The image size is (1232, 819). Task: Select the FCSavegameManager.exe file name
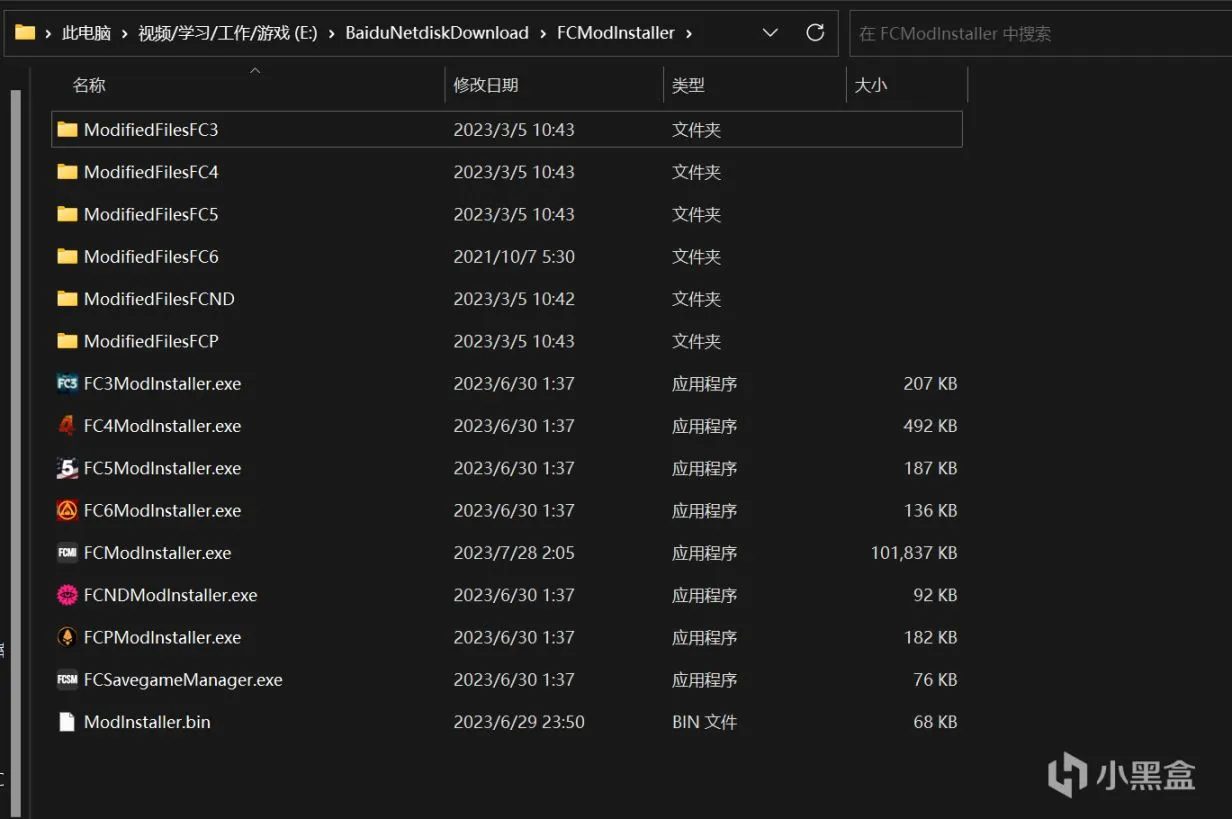tap(183, 679)
